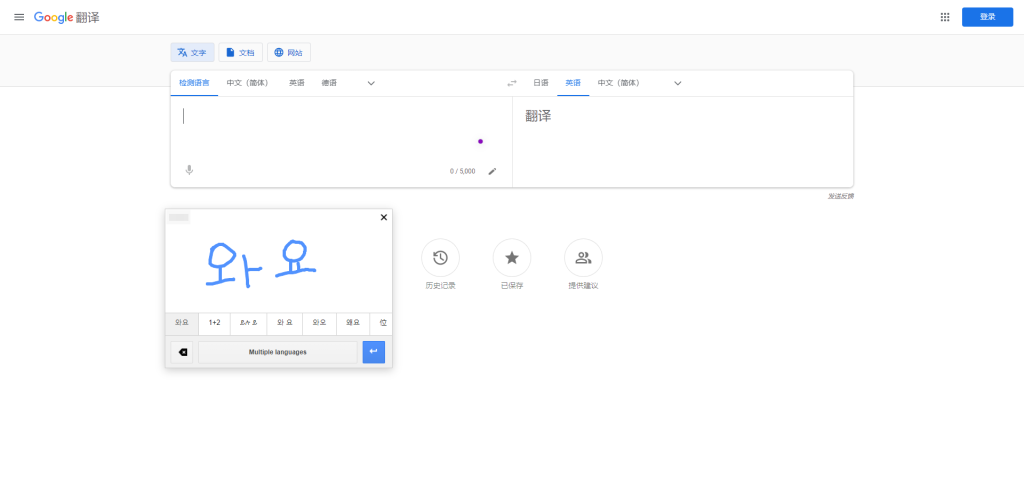Screen dimensions: 1024x500
Task: Switch to 网站 website translation
Action: click(289, 52)
